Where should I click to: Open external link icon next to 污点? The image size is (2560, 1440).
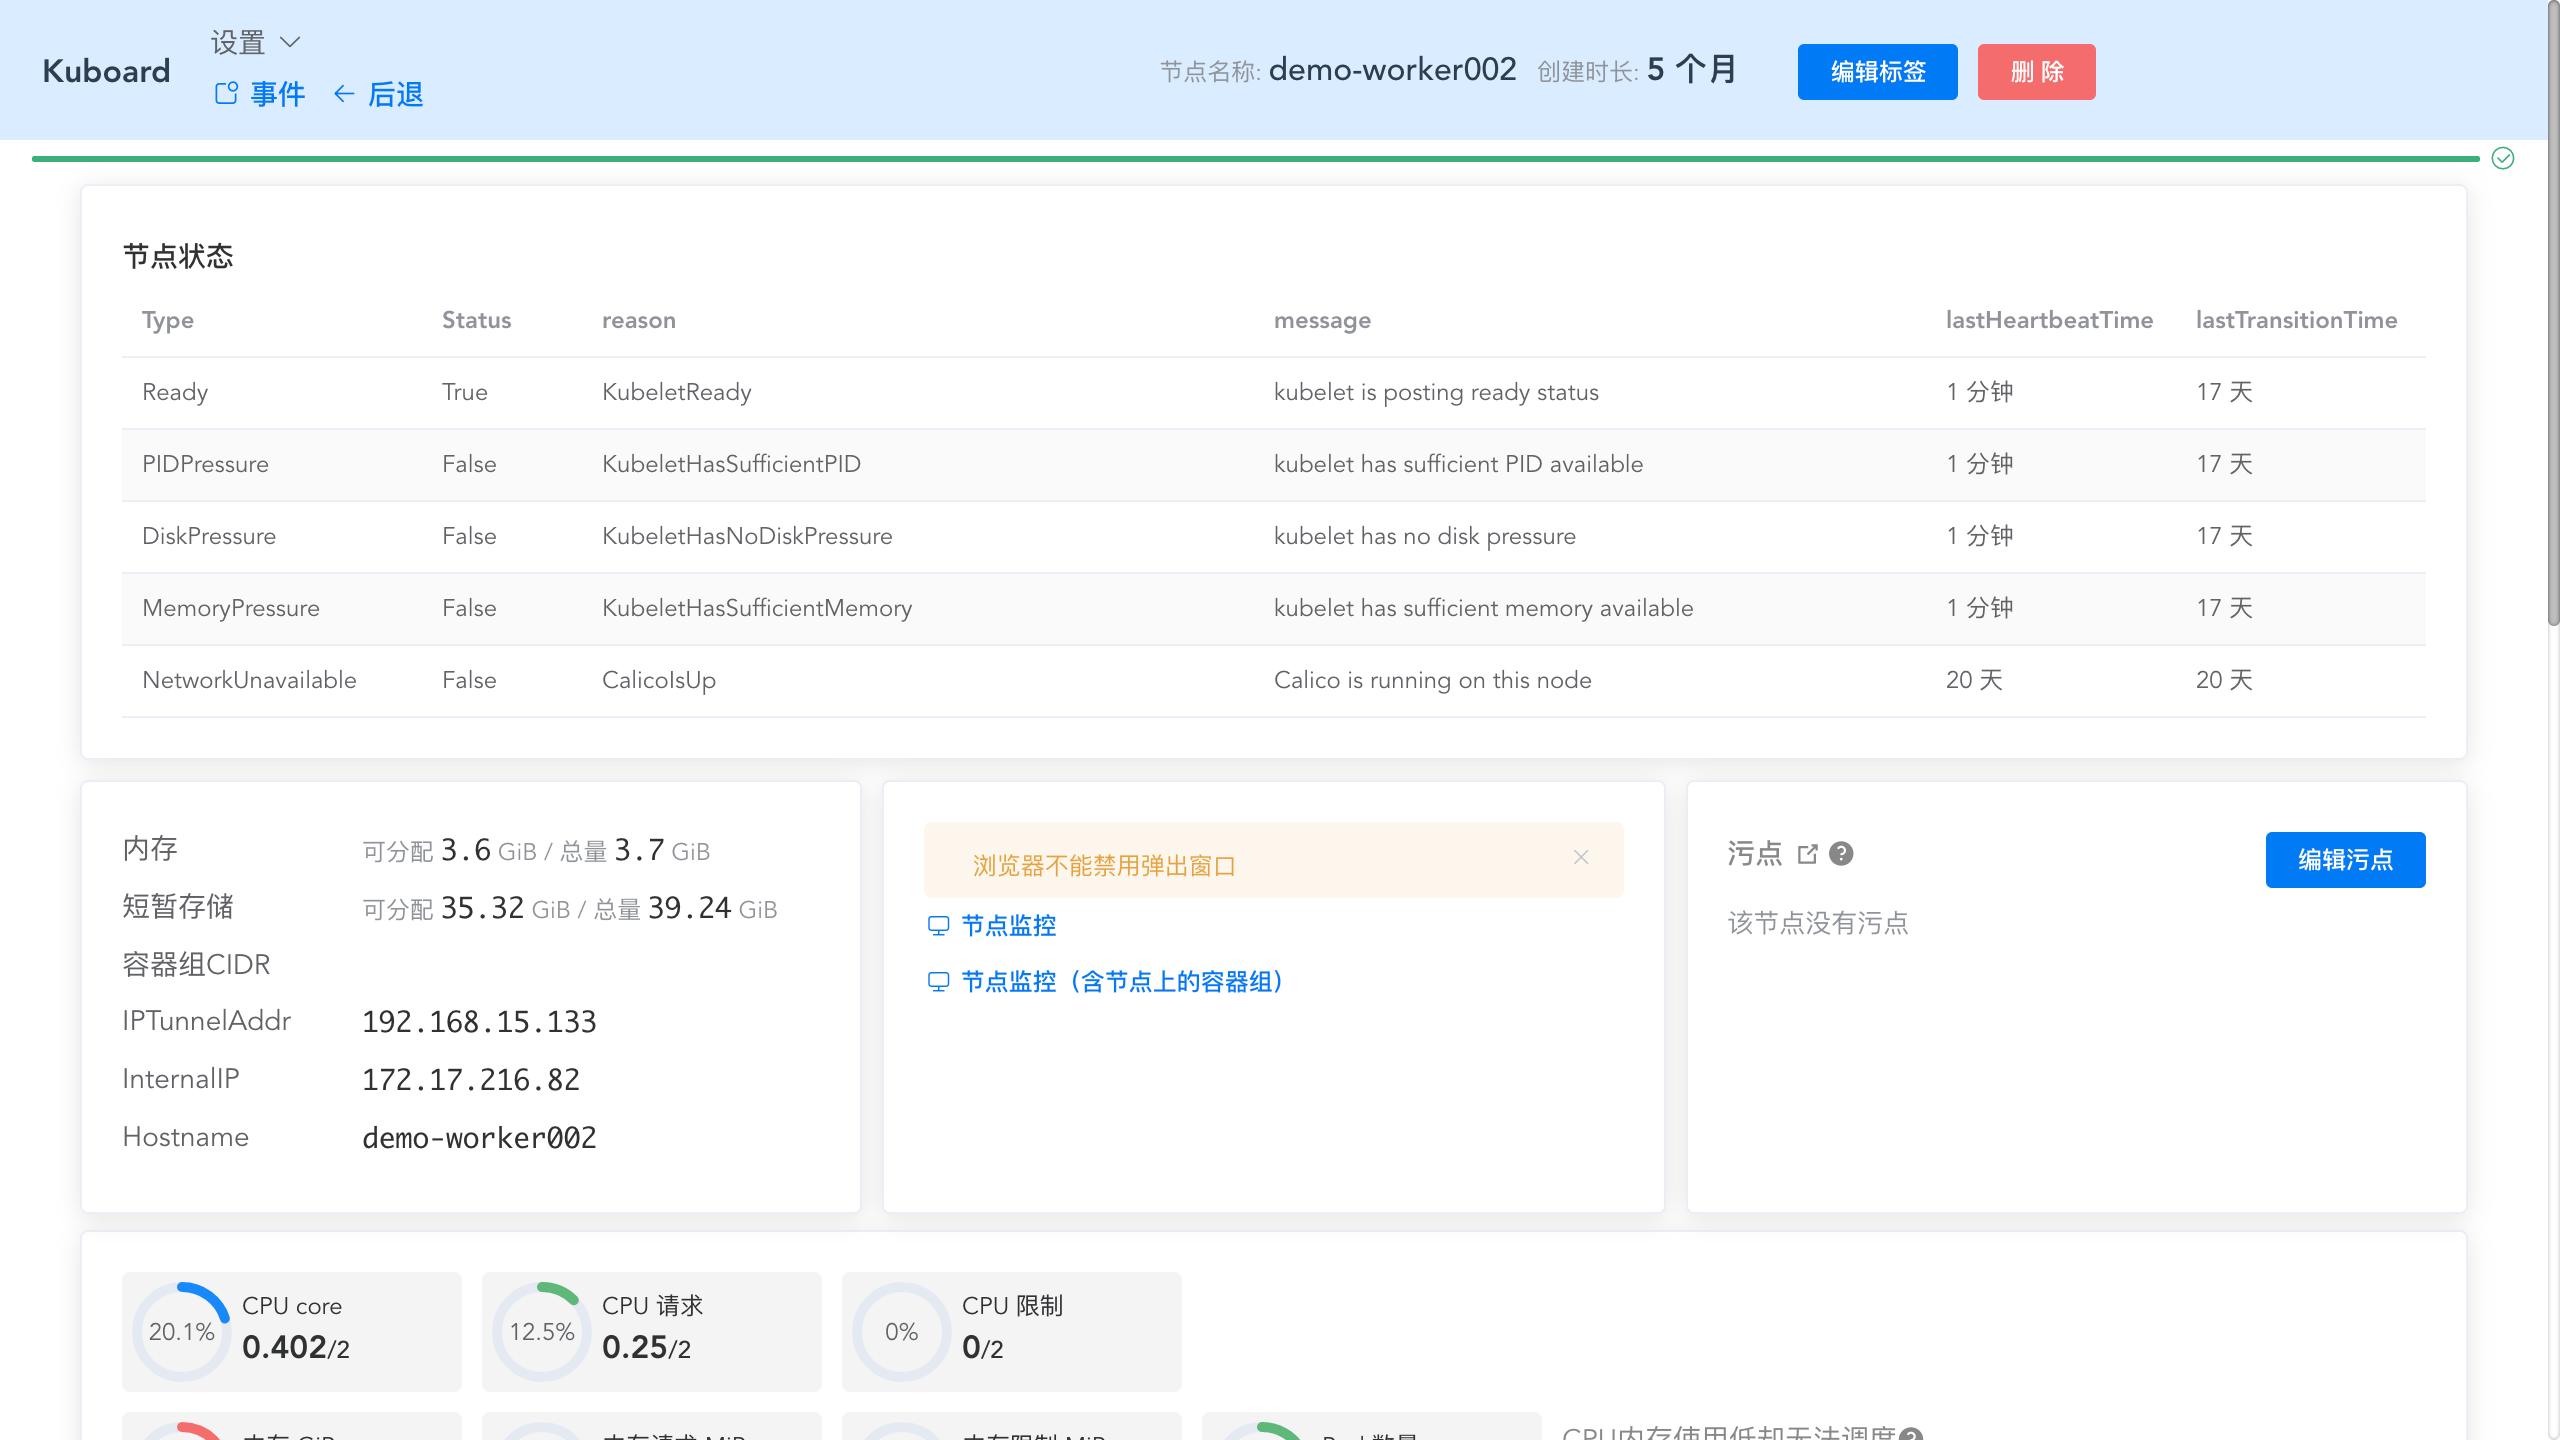(x=1807, y=854)
